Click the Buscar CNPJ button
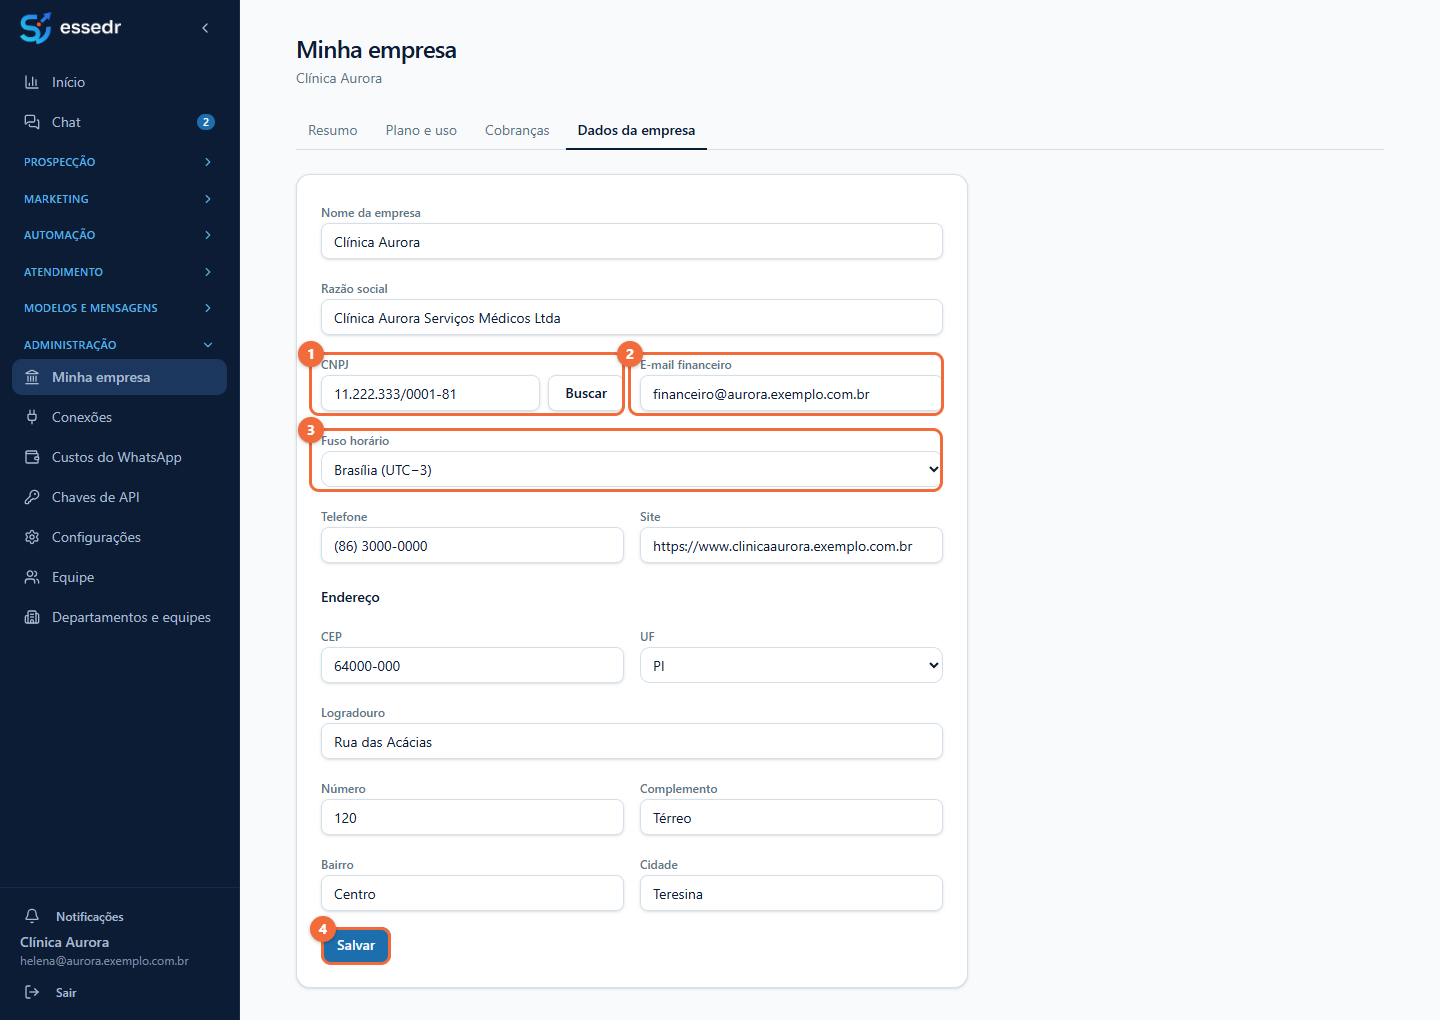 pos(586,393)
